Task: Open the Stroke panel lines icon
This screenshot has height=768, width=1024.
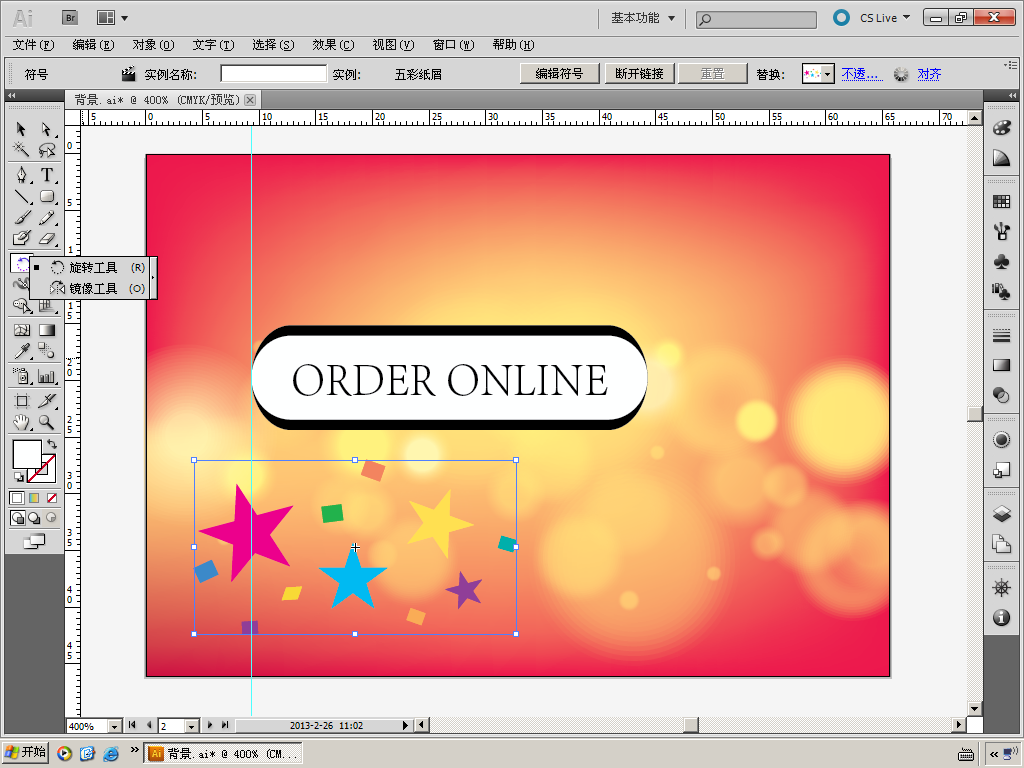Action: [1001, 336]
